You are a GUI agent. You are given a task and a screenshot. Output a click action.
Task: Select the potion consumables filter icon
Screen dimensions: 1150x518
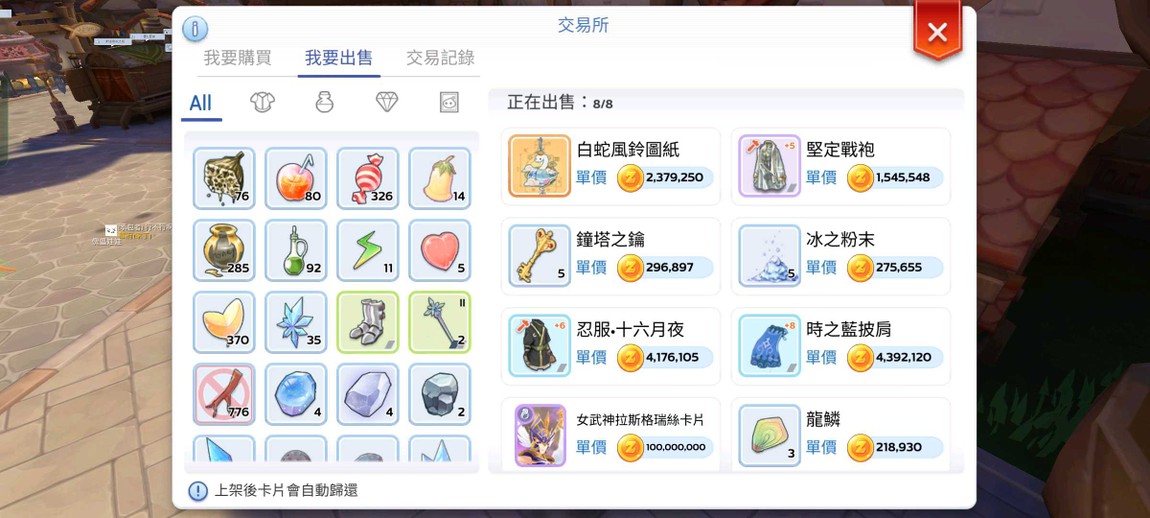[324, 102]
